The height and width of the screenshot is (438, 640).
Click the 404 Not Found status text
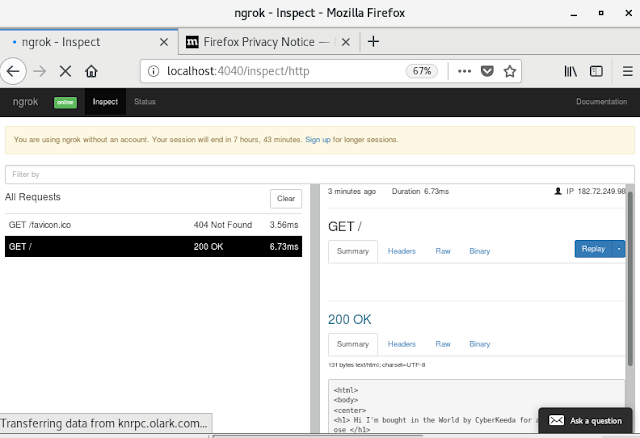[x=223, y=225]
